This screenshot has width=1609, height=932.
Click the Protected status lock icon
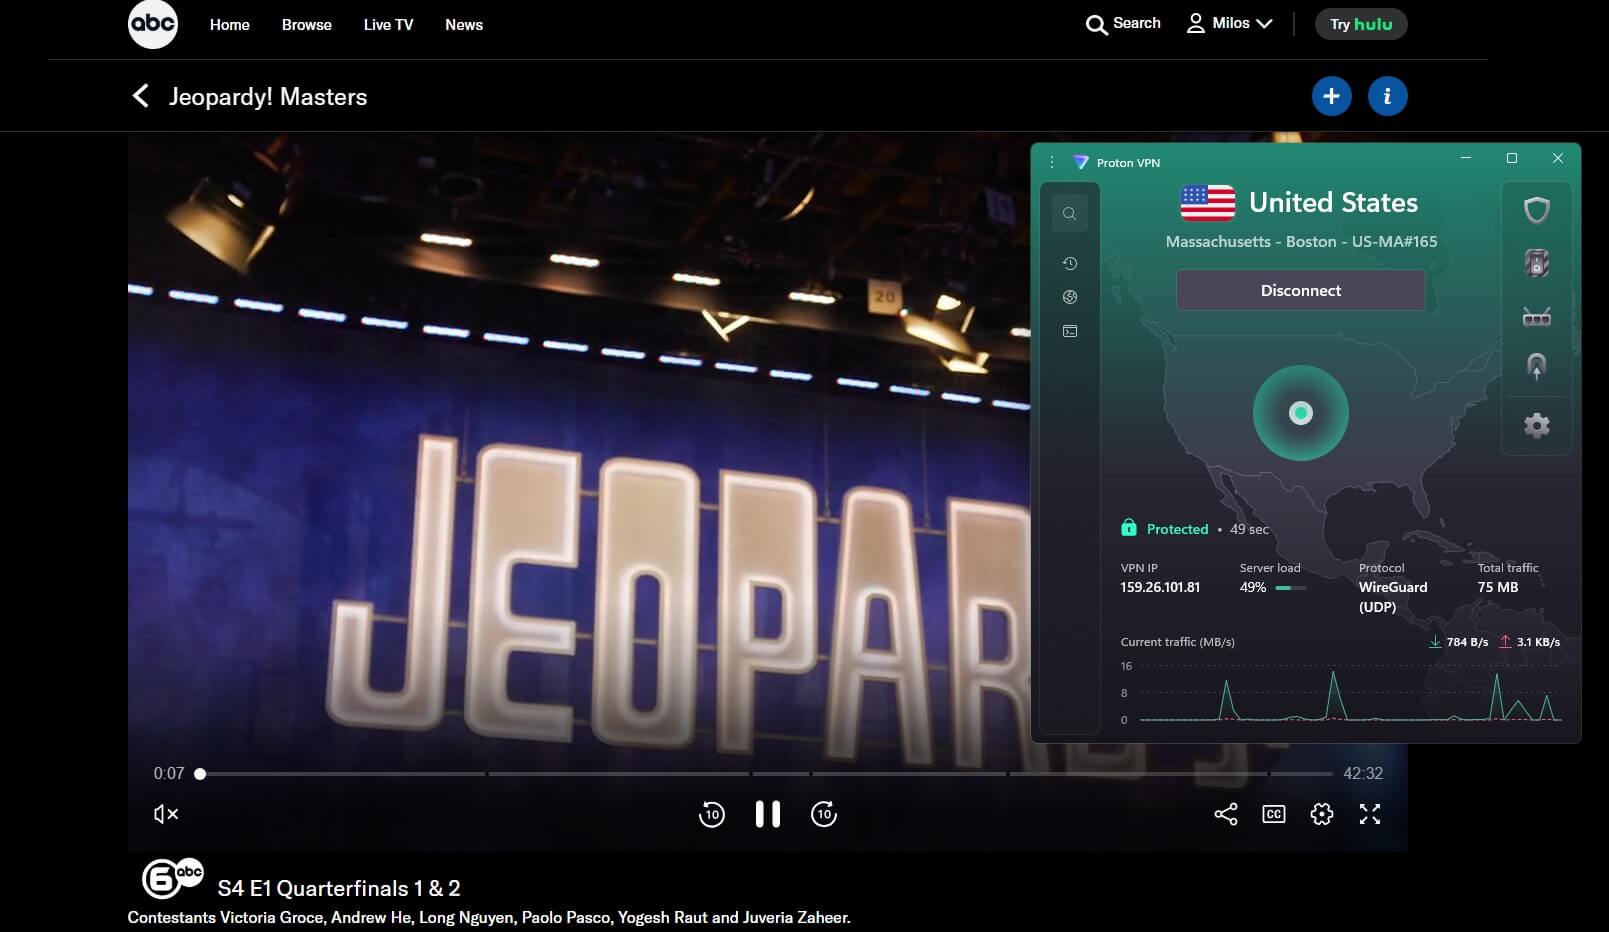[x=1129, y=528]
